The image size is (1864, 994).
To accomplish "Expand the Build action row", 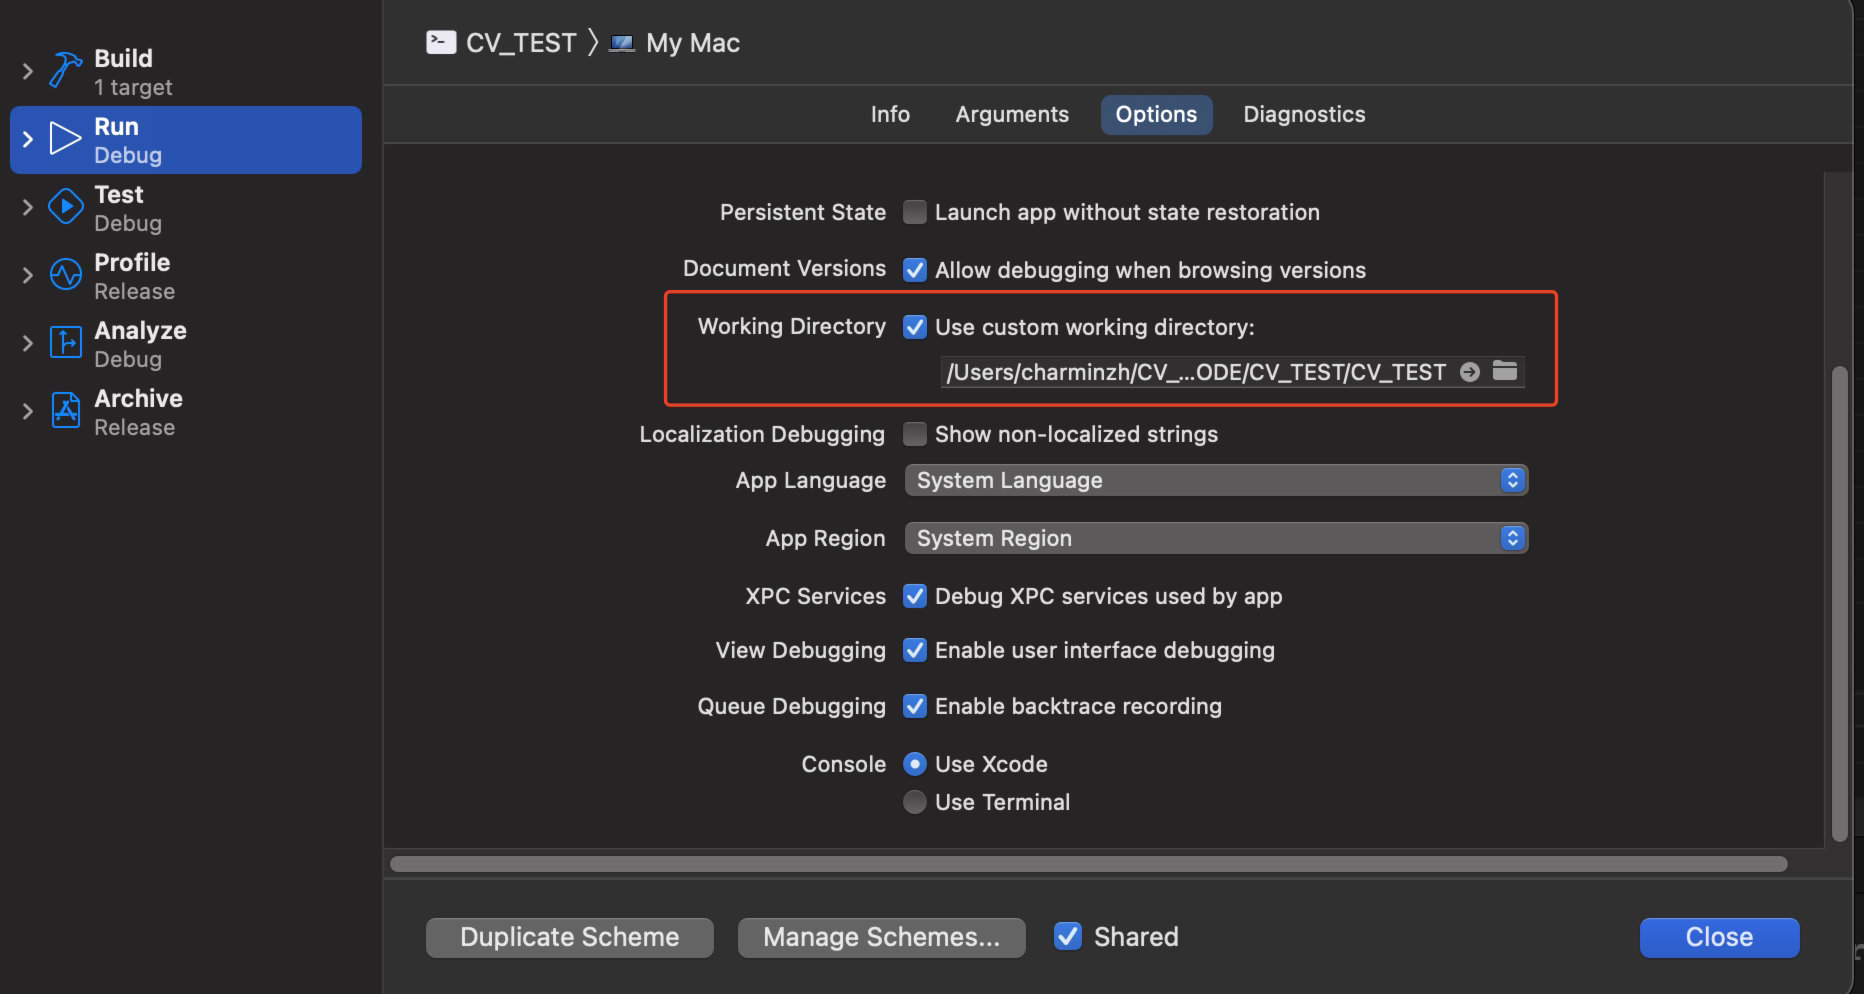I will 28,71.
